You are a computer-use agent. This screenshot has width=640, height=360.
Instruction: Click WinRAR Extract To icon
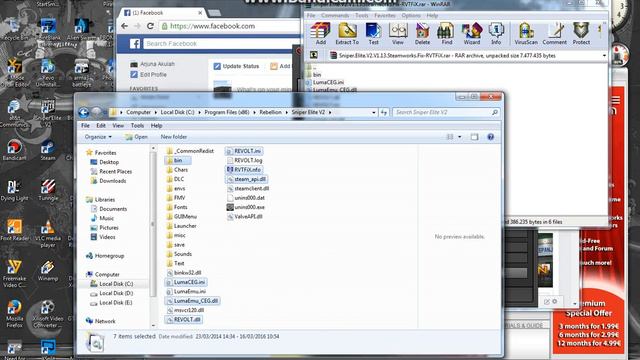(347, 33)
